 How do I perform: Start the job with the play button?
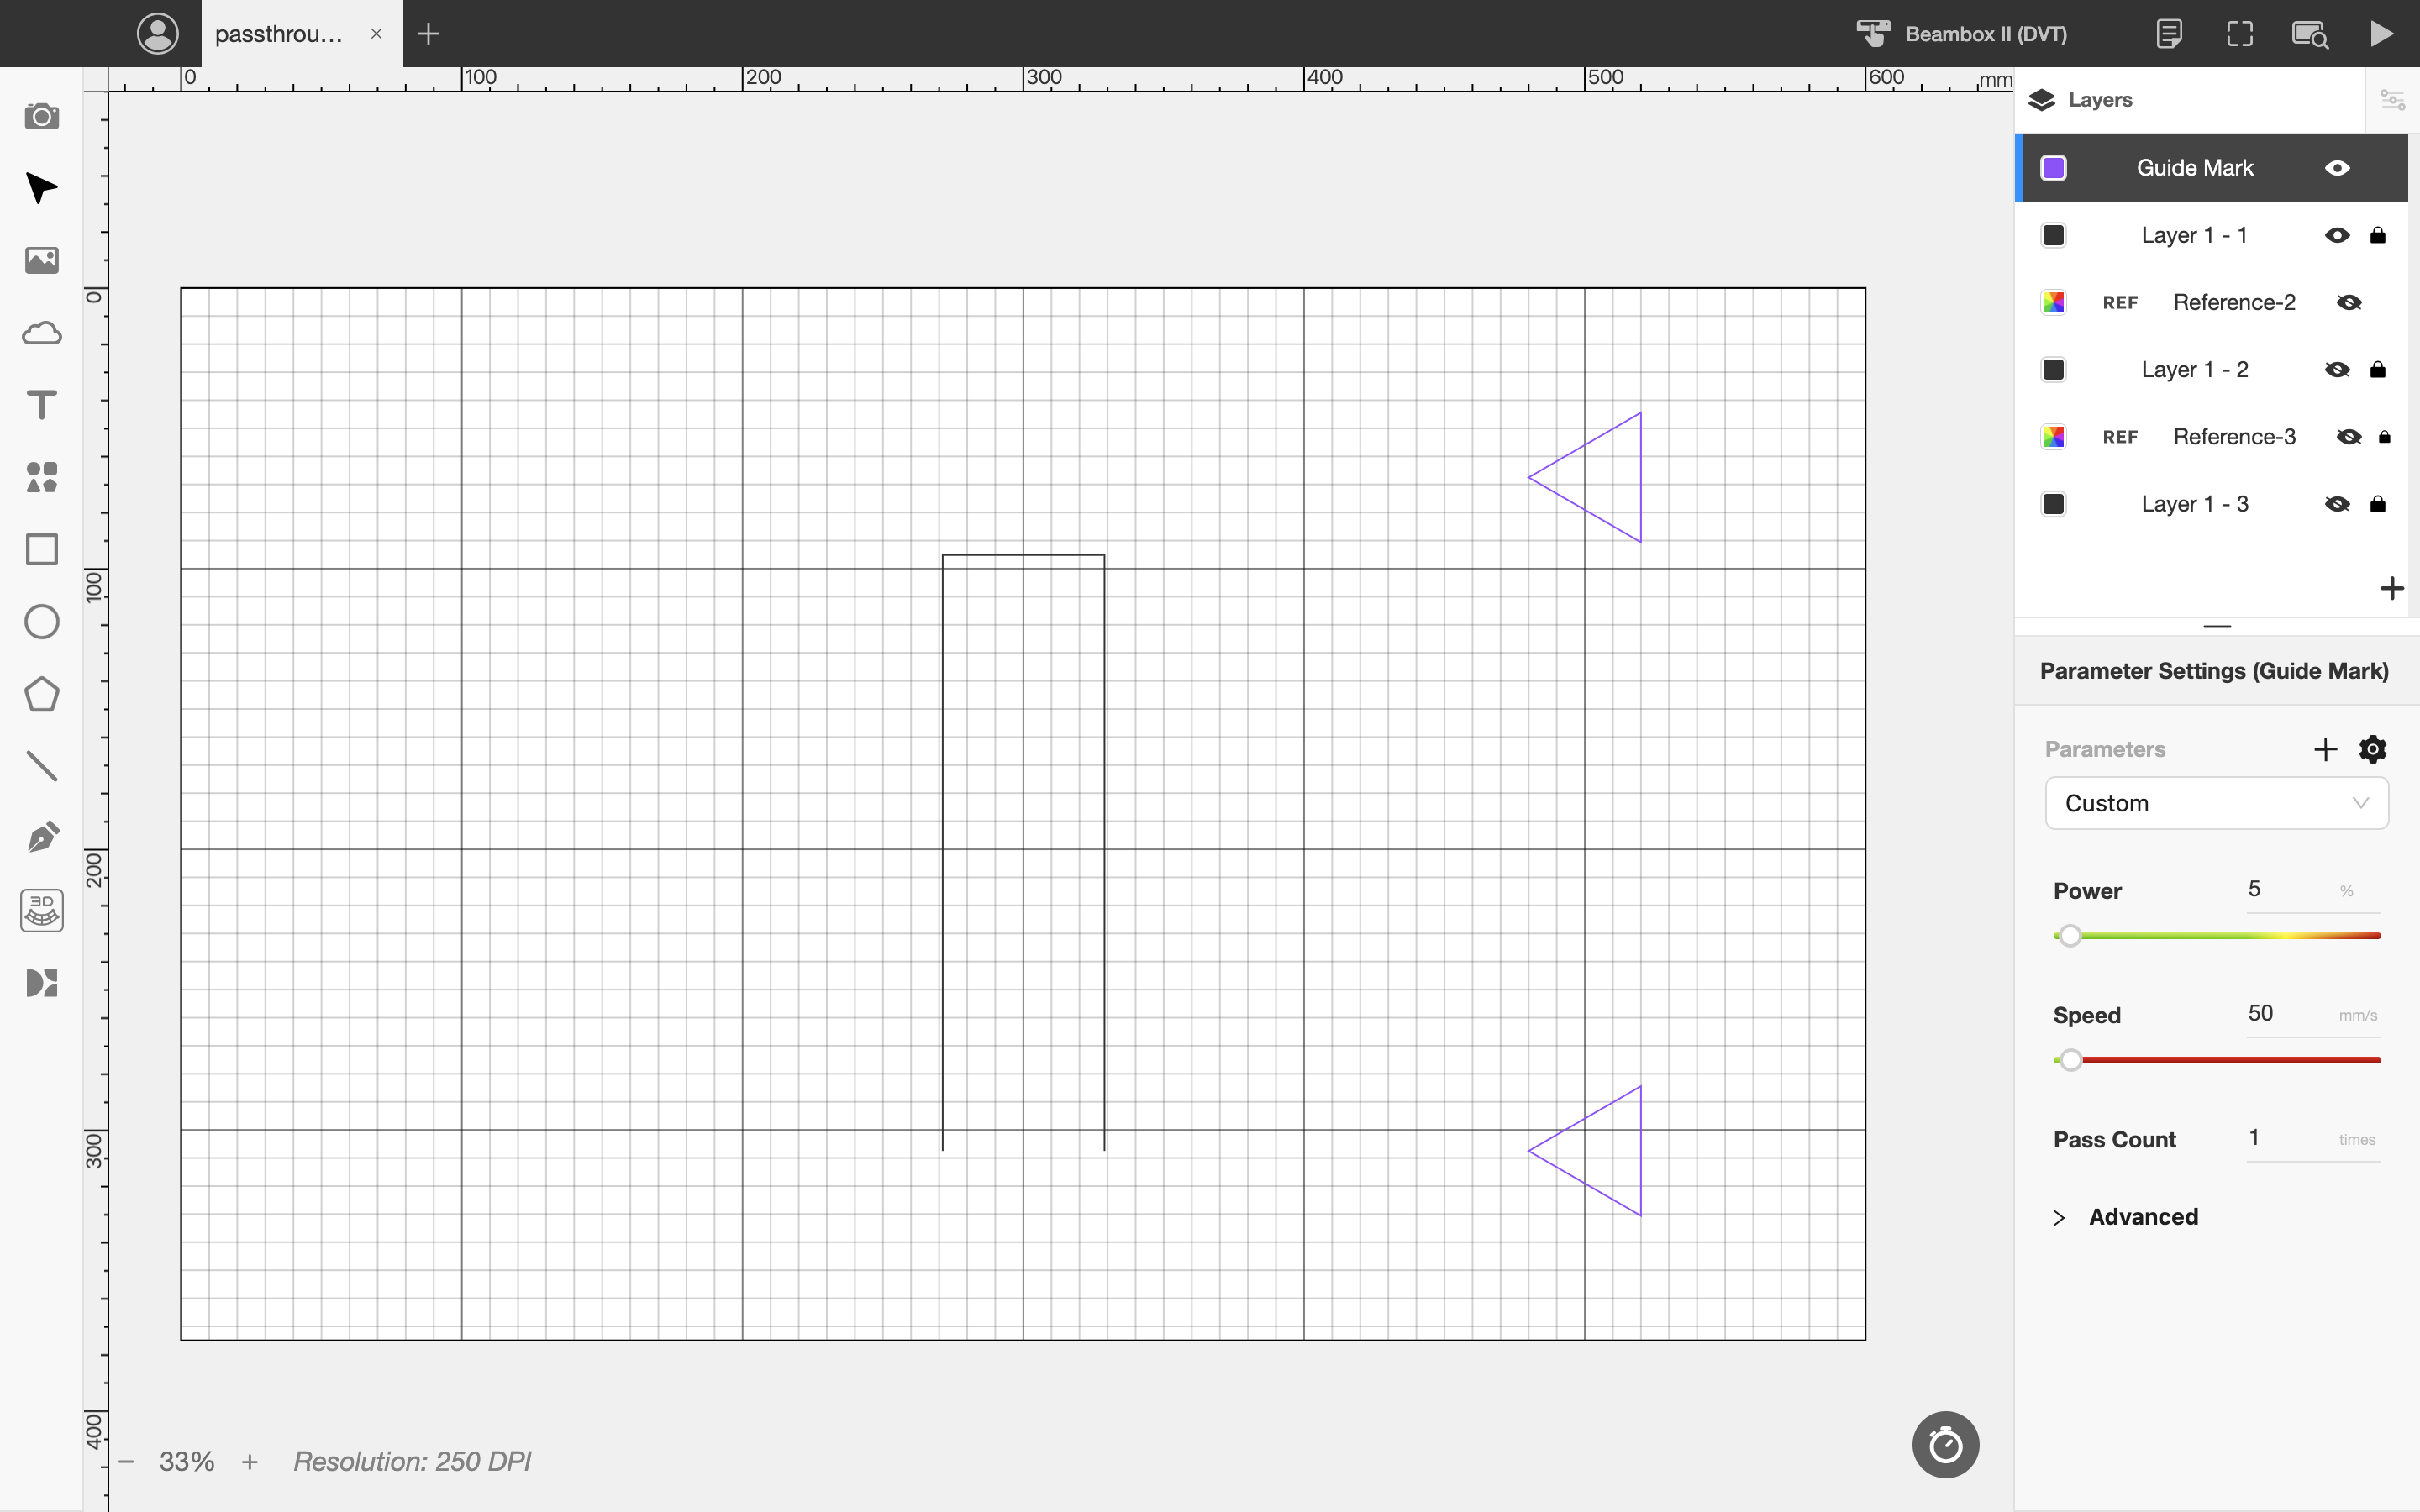point(2382,33)
